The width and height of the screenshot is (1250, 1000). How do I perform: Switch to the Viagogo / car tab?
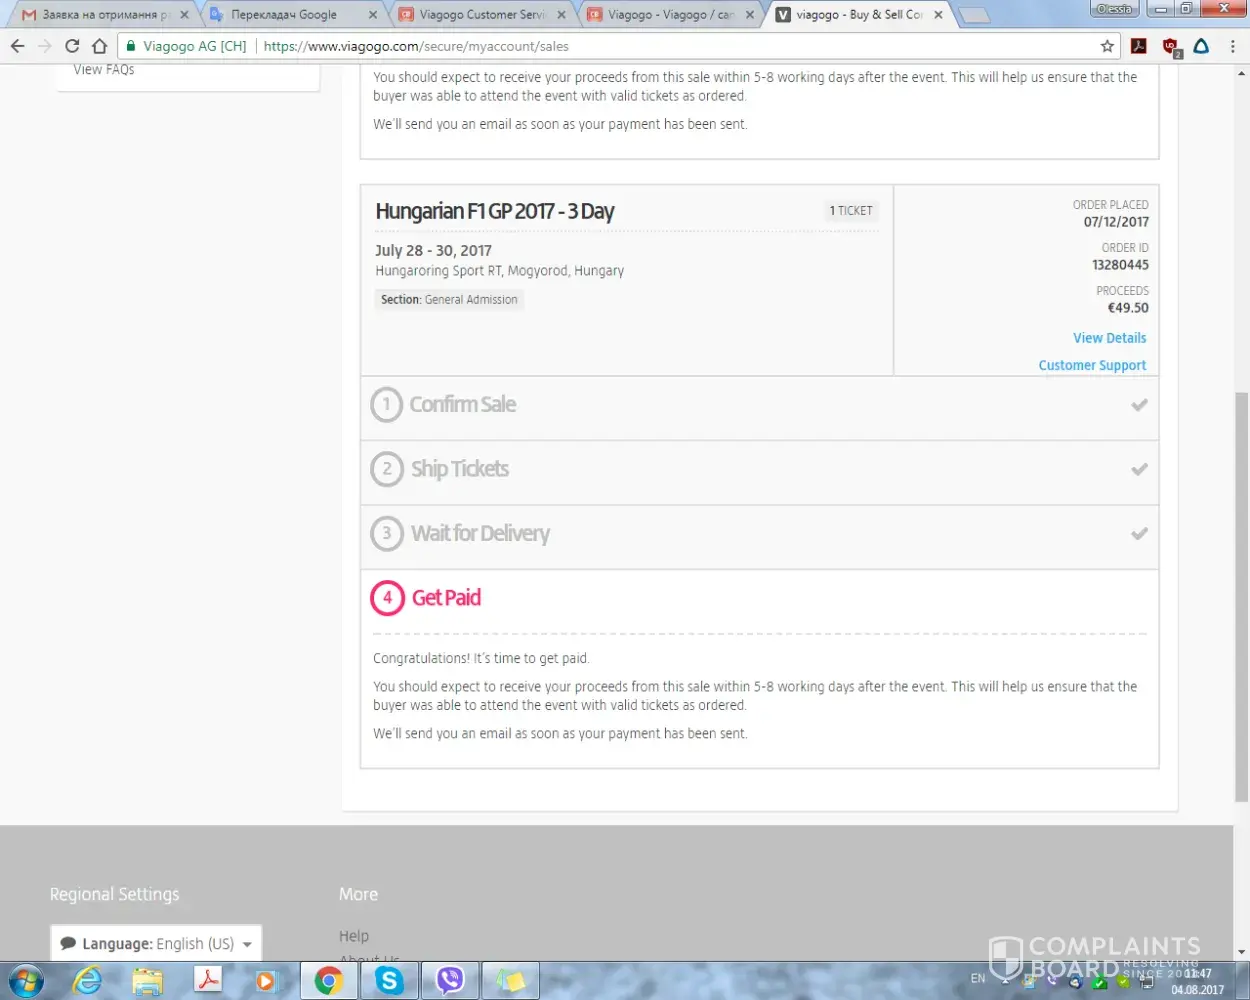671,15
